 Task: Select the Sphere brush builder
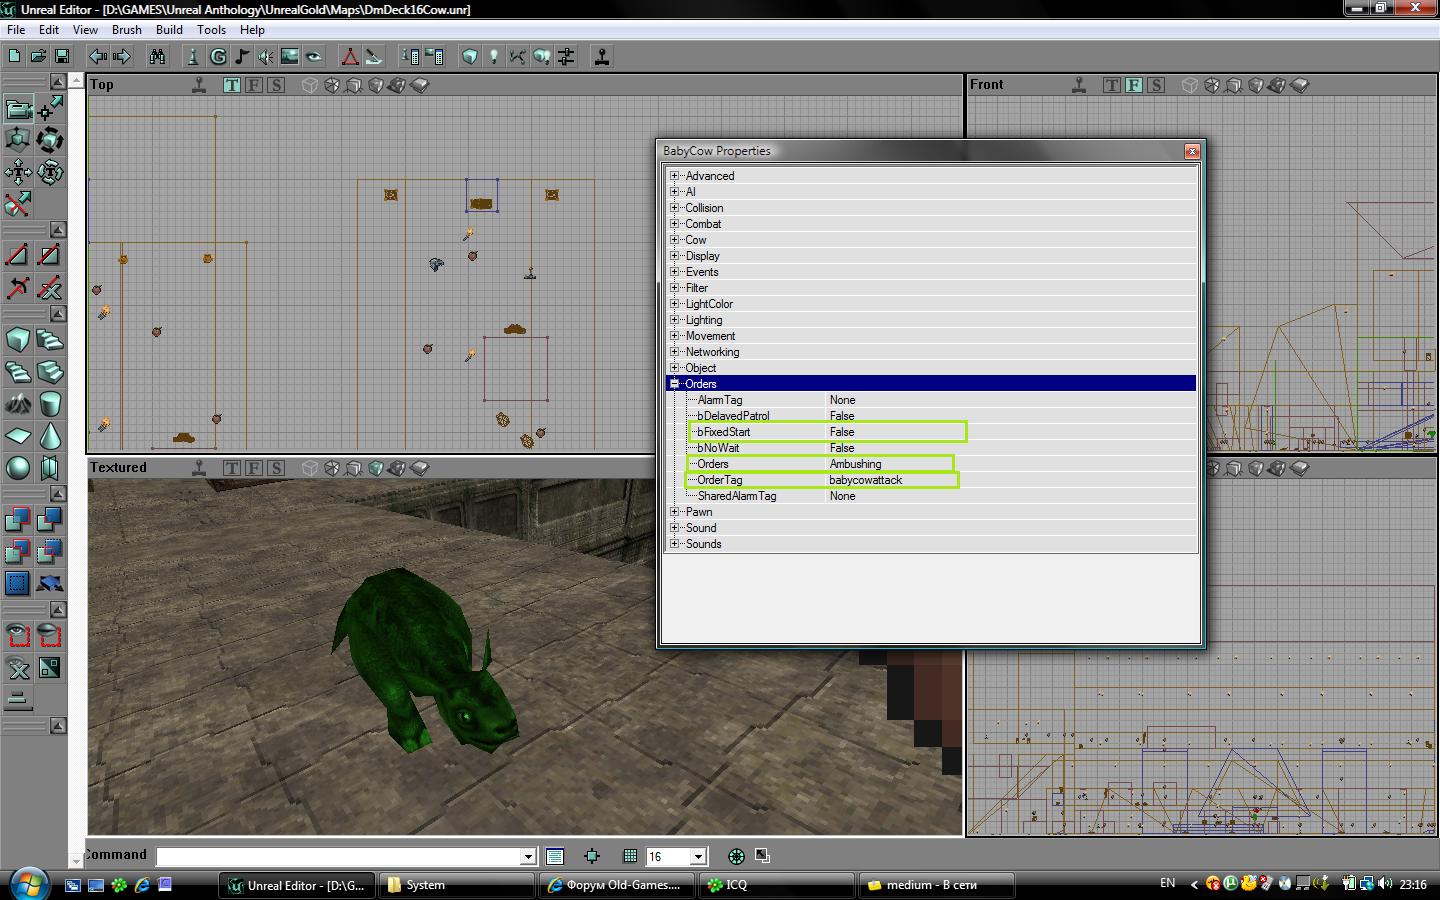click(18, 468)
